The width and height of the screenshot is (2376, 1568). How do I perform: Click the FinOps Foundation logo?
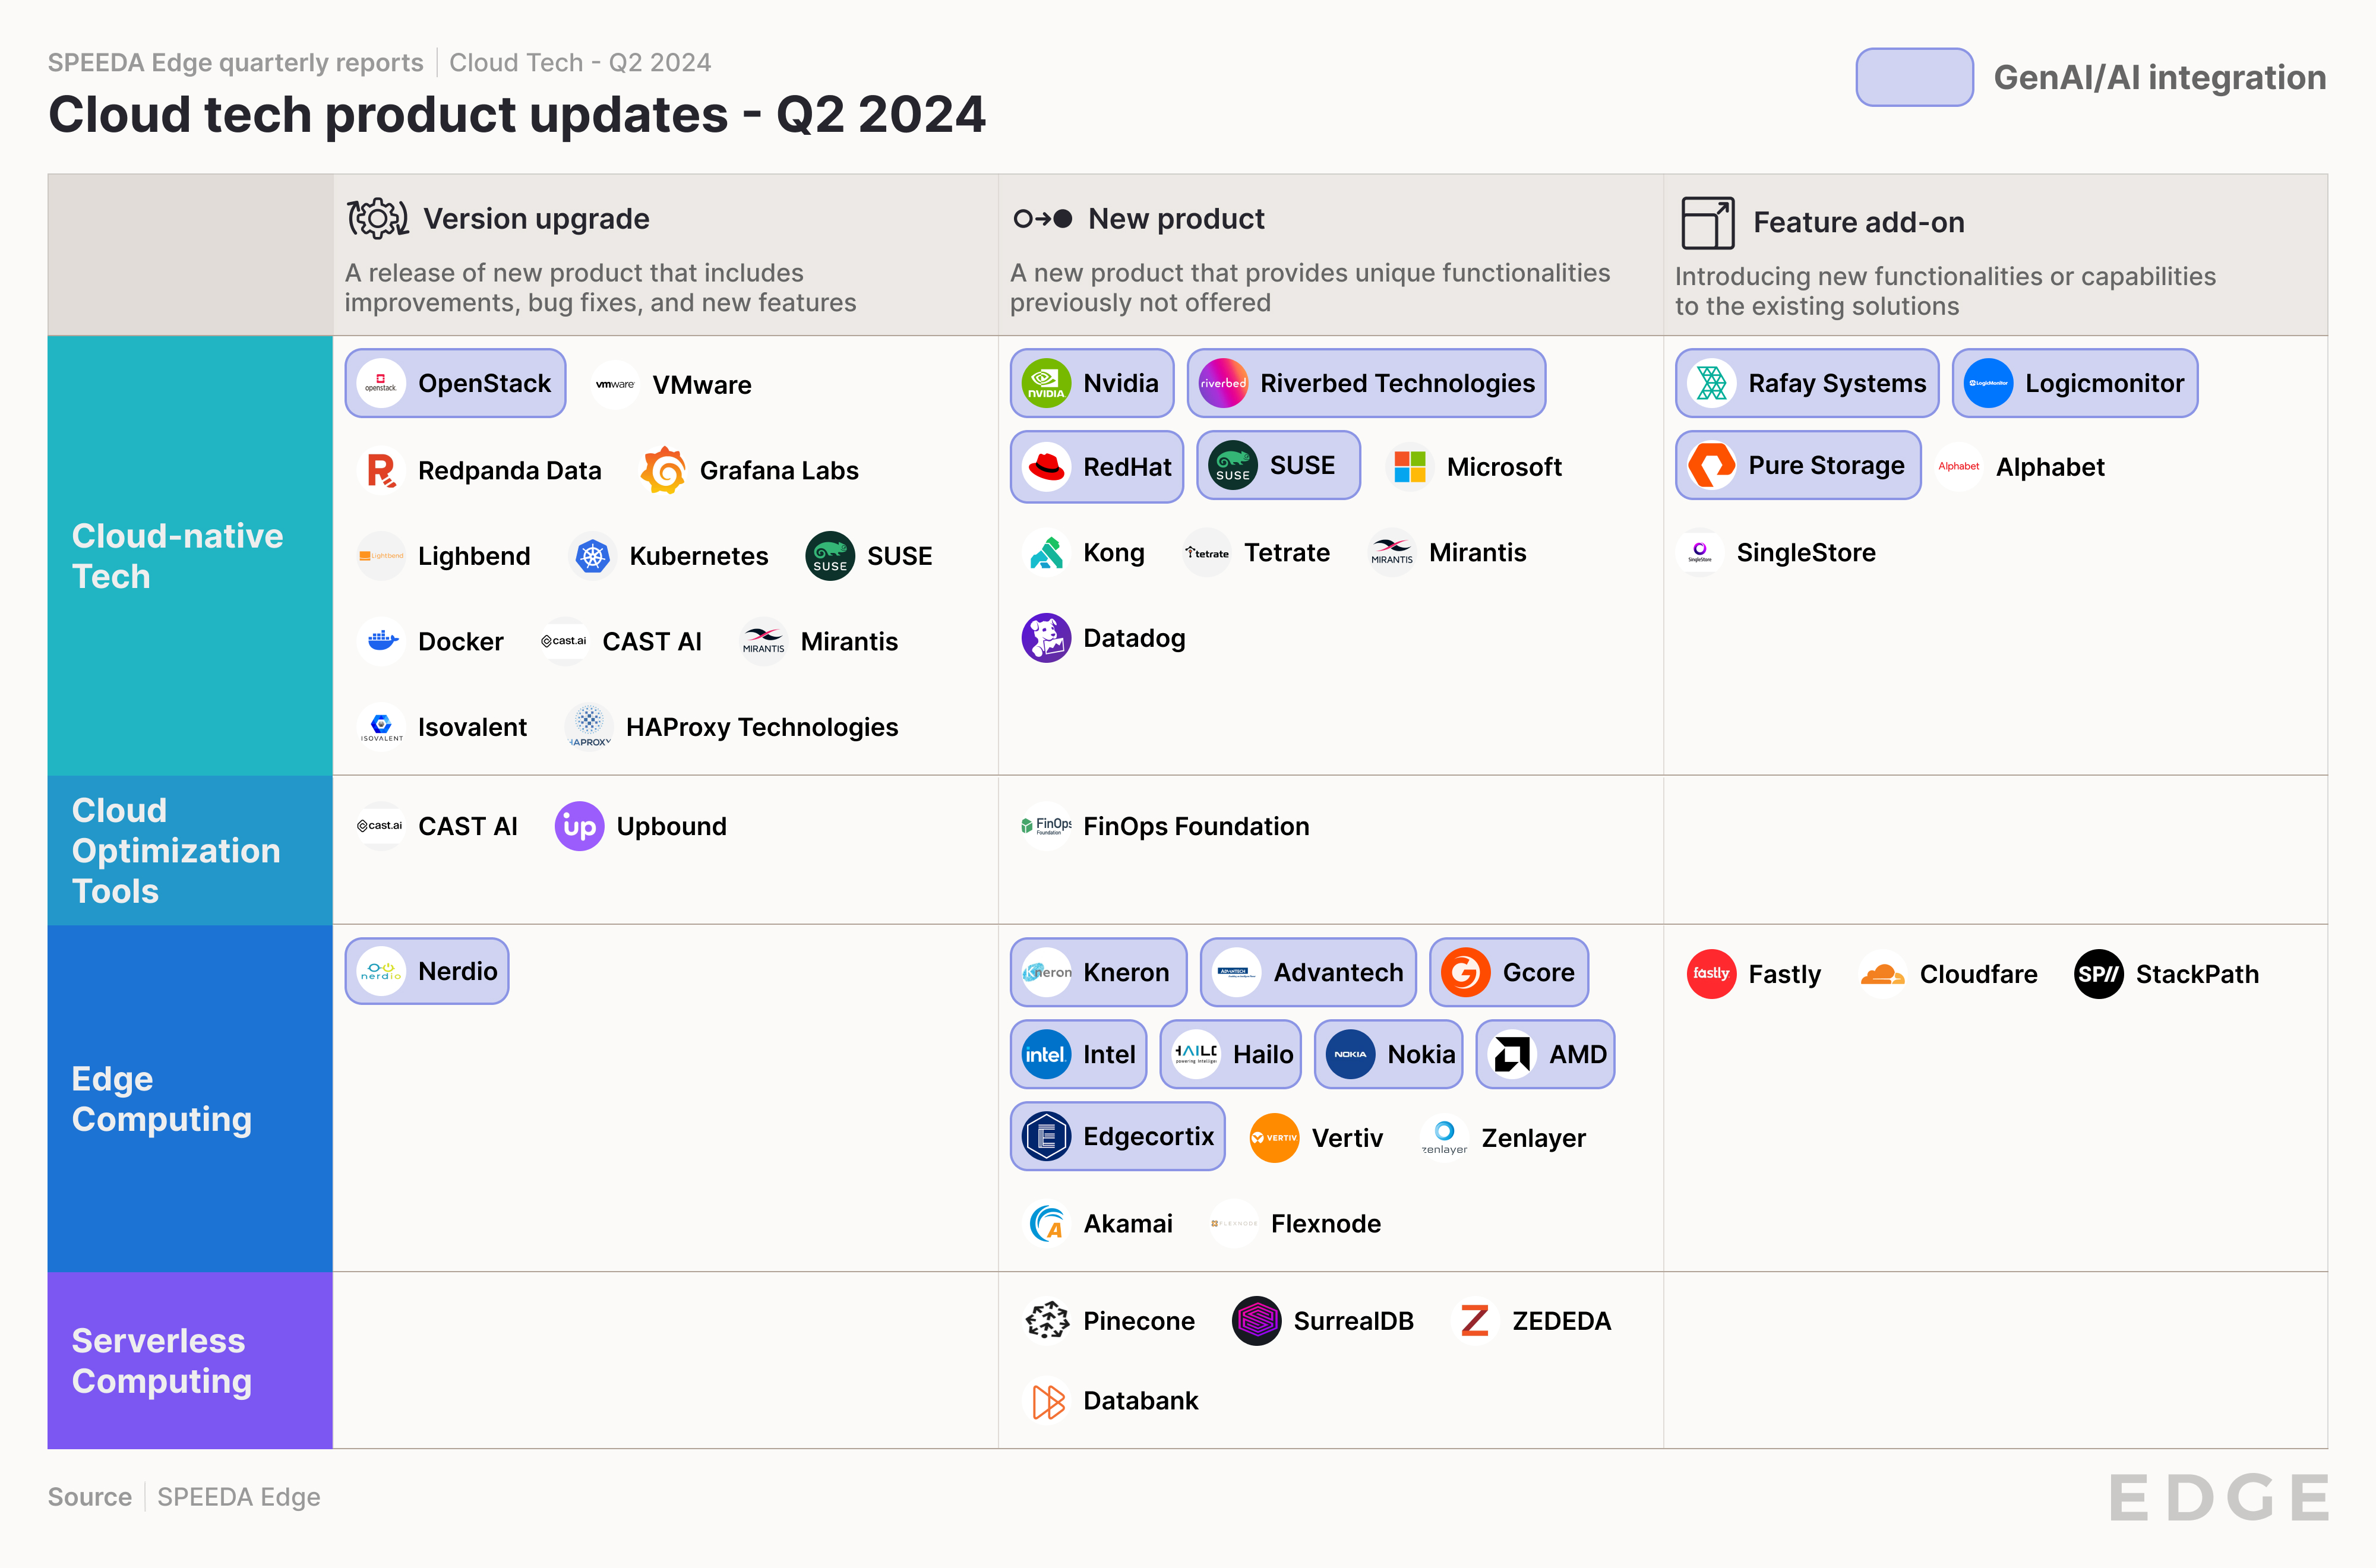(1046, 826)
